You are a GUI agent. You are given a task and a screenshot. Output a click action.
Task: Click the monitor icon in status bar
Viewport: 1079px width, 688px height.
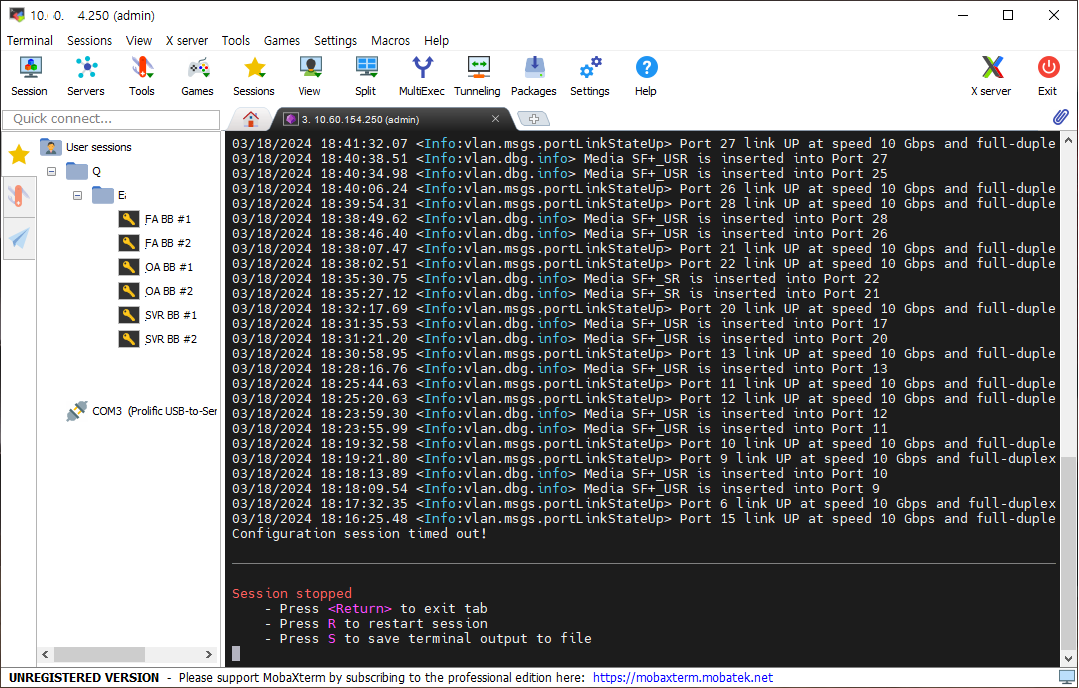click(x=1067, y=678)
